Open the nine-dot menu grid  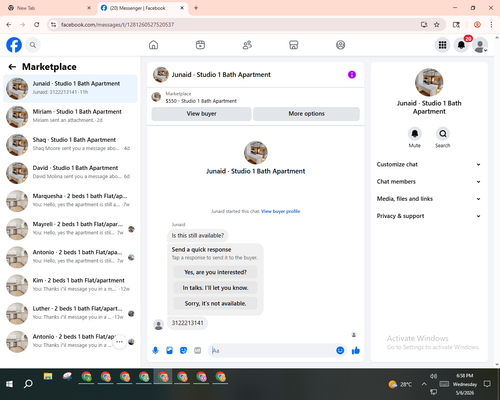pos(442,45)
